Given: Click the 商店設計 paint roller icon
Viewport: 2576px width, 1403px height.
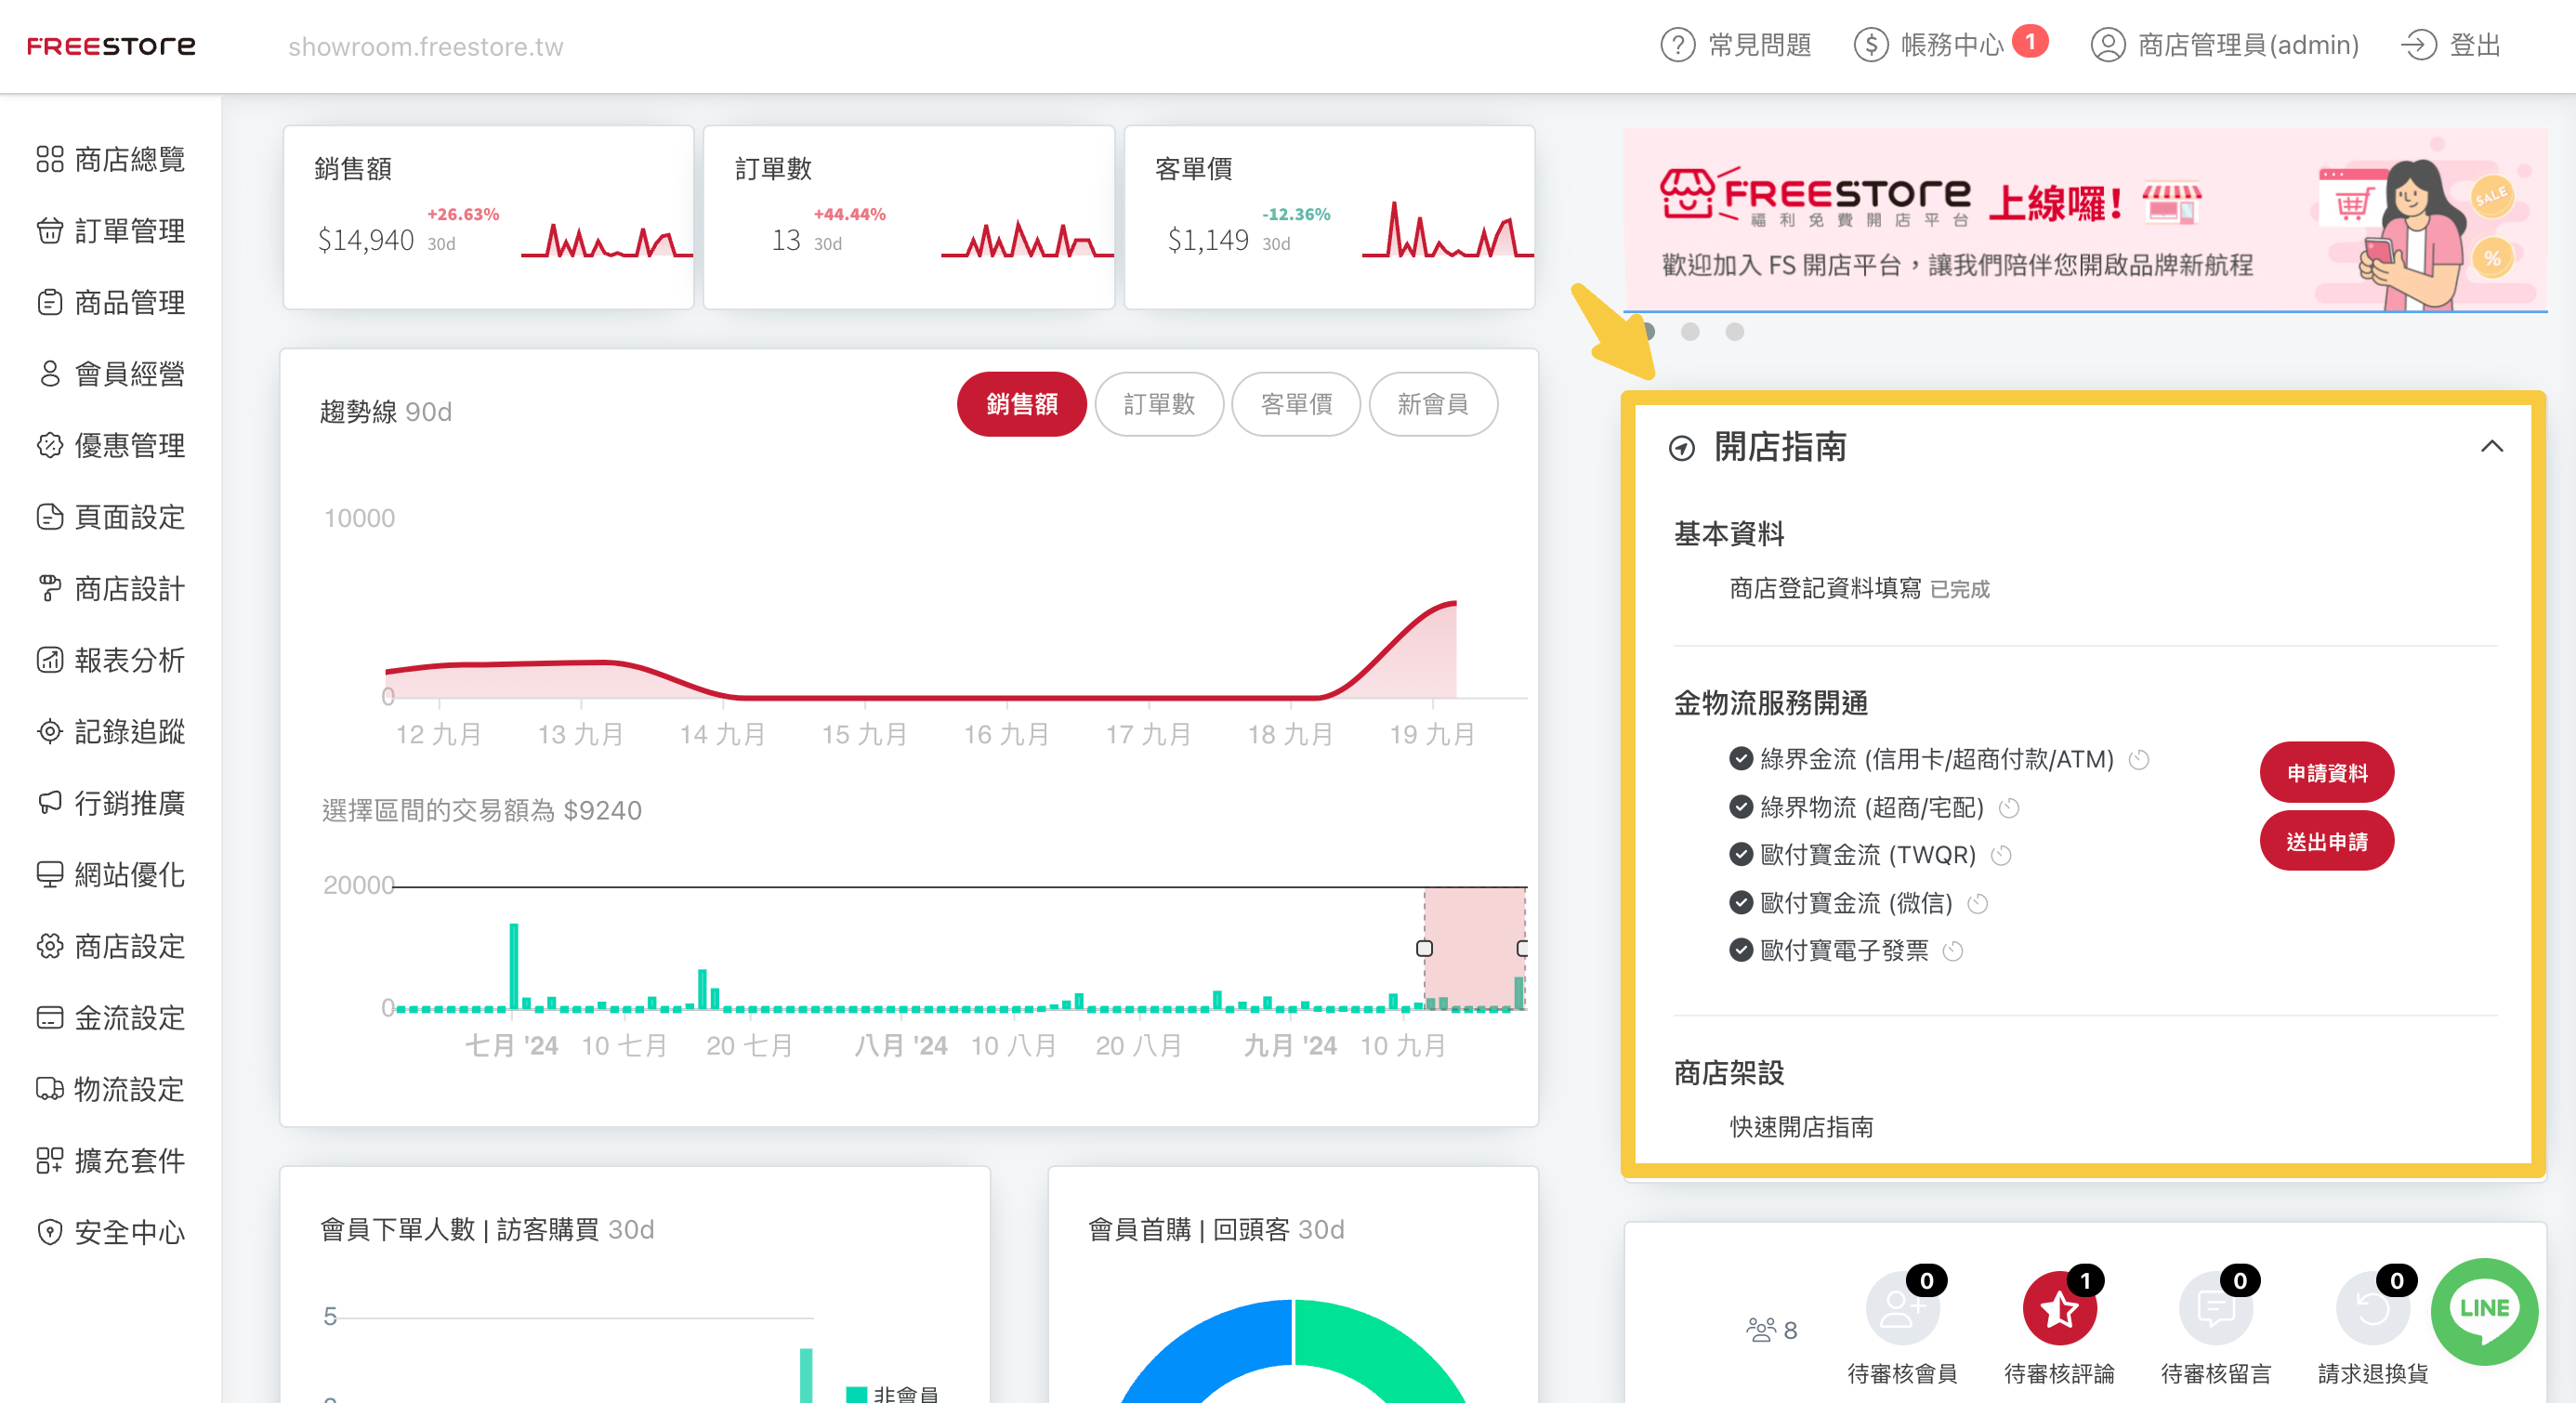Looking at the screenshot, I should (x=49, y=588).
